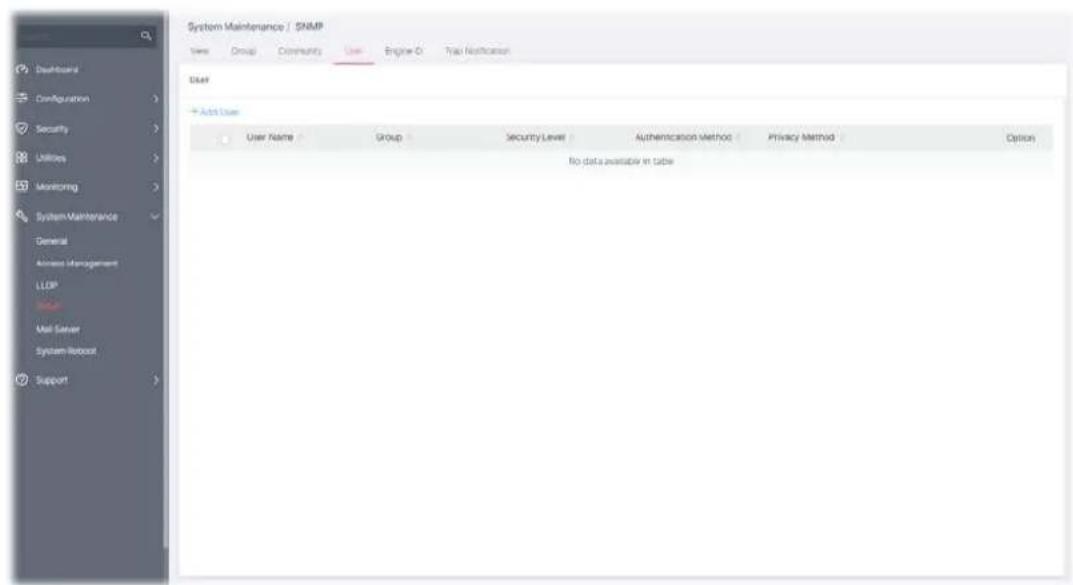The width and height of the screenshot is (1073, 585).
Task: Select the User tab
Action: click(x=354, y=51)
